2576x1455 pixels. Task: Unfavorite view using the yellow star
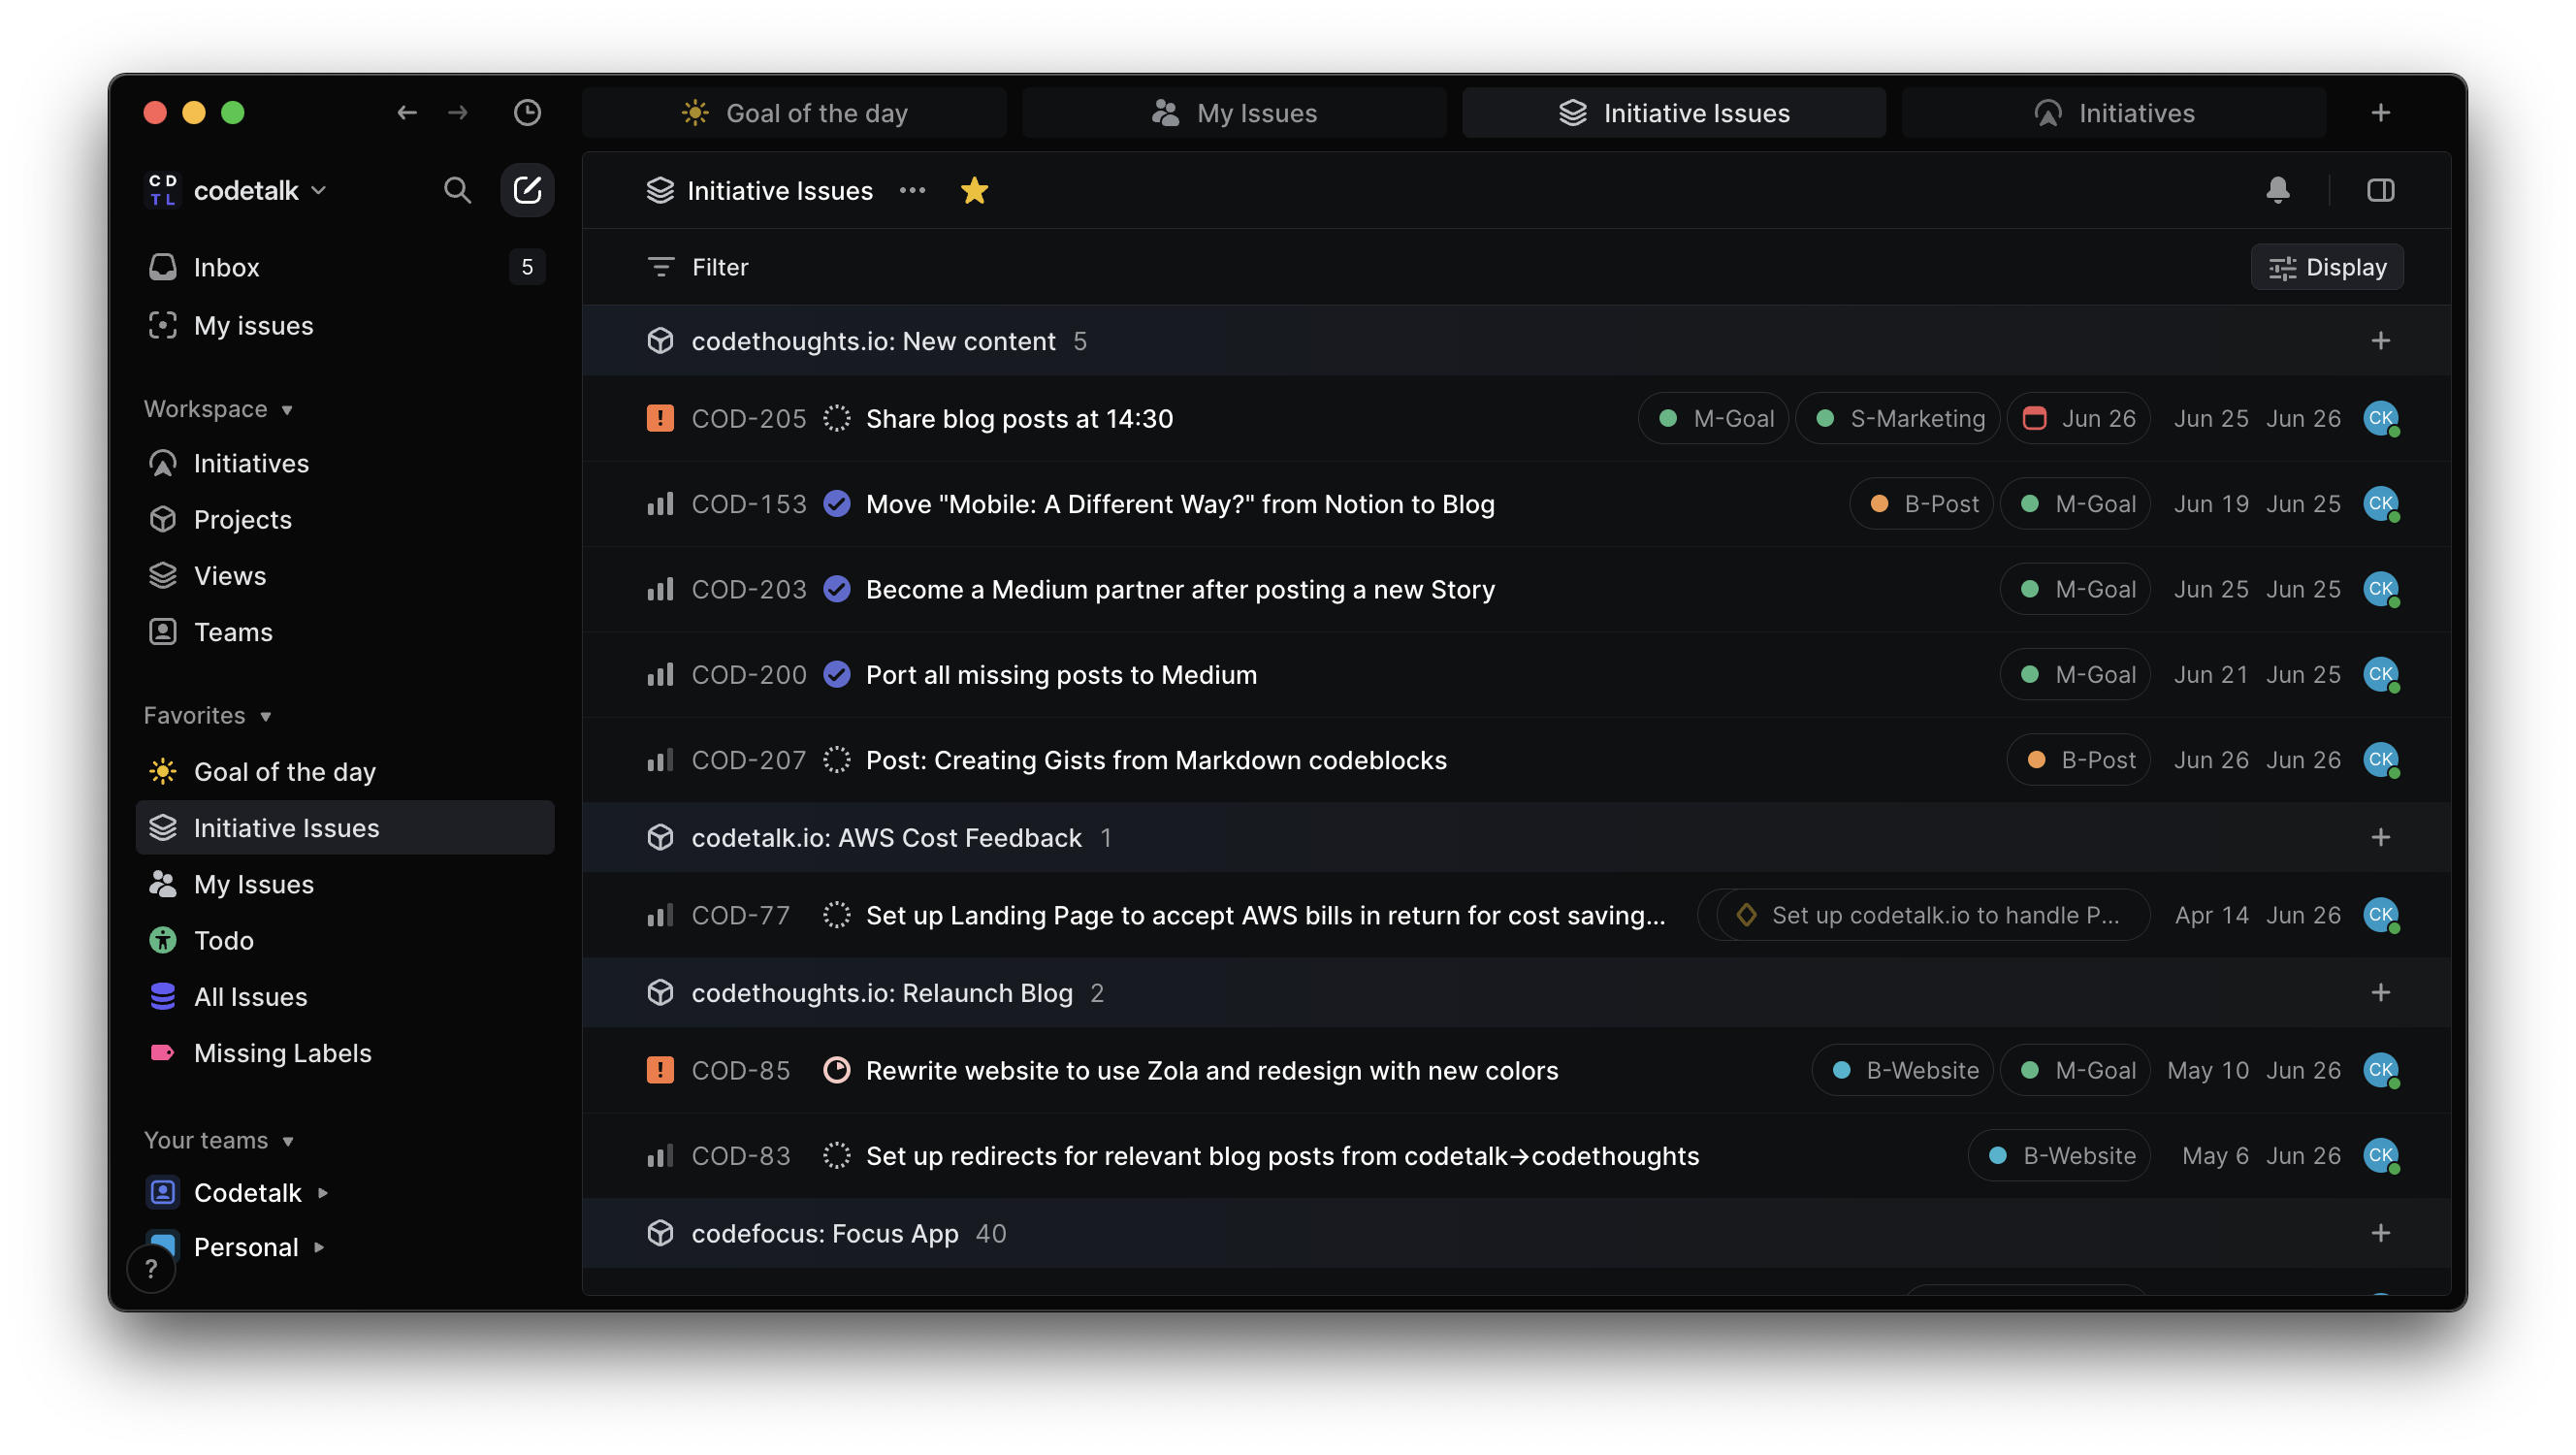tap(974, 190)
